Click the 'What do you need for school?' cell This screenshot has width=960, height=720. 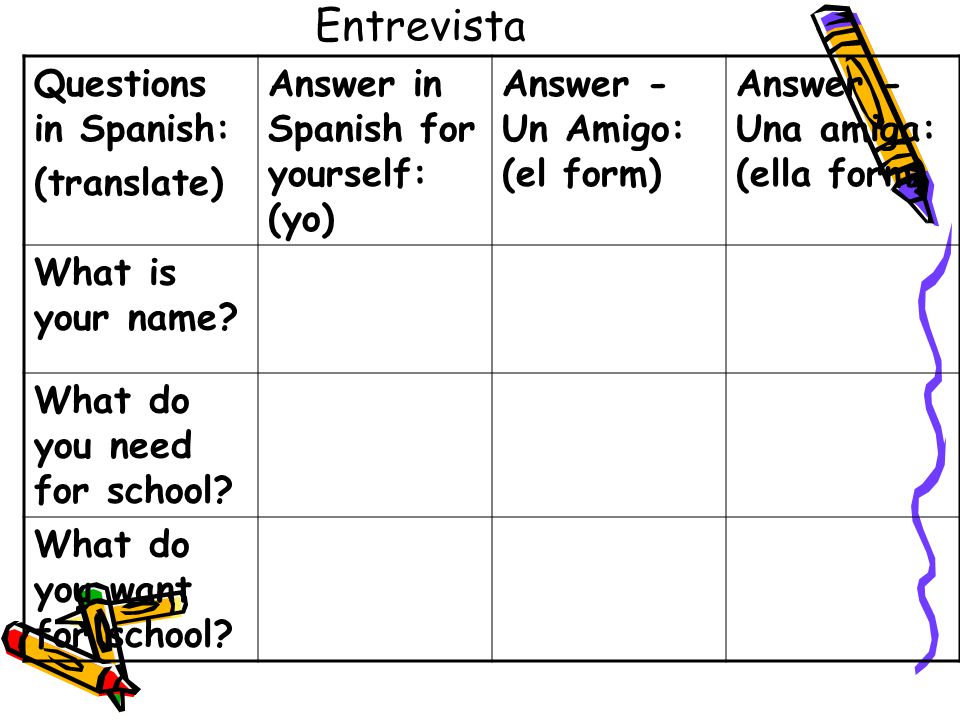pos(141,444)
